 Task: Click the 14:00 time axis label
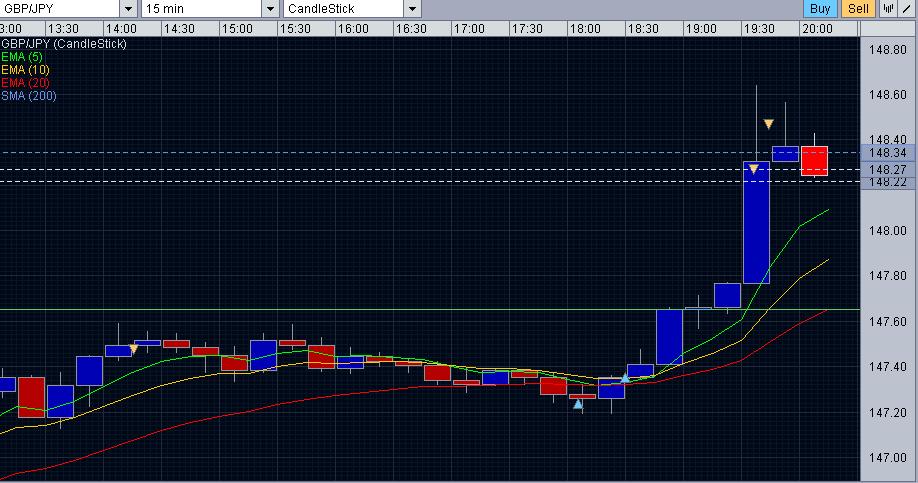tap(121, 29)
